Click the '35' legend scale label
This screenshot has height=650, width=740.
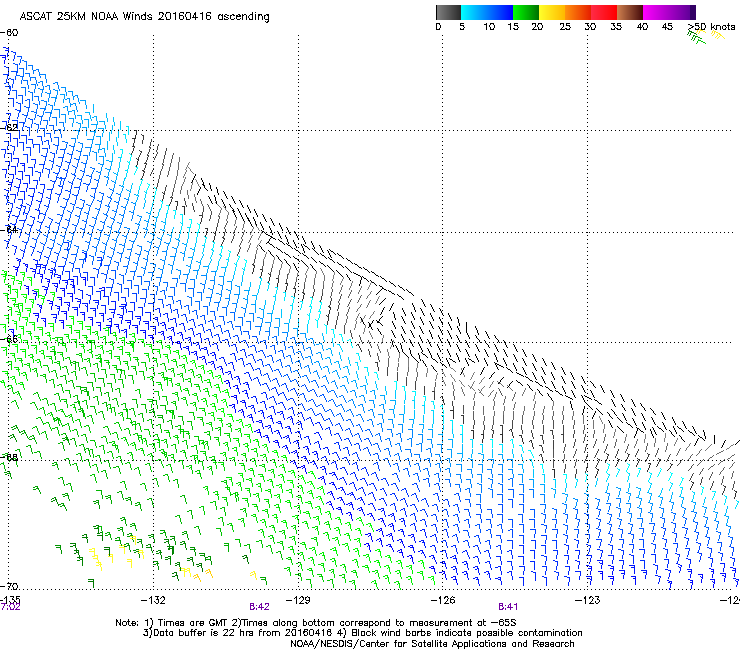[616, 27]
